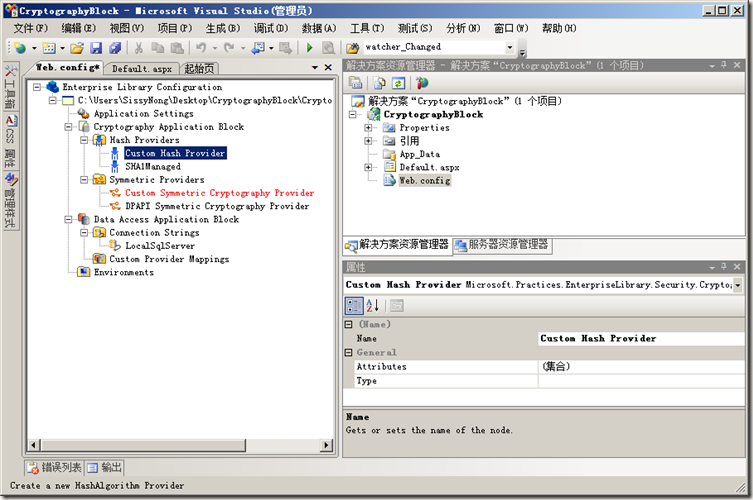Click the Find in Files toolbar icon

(x=352, y=48)
